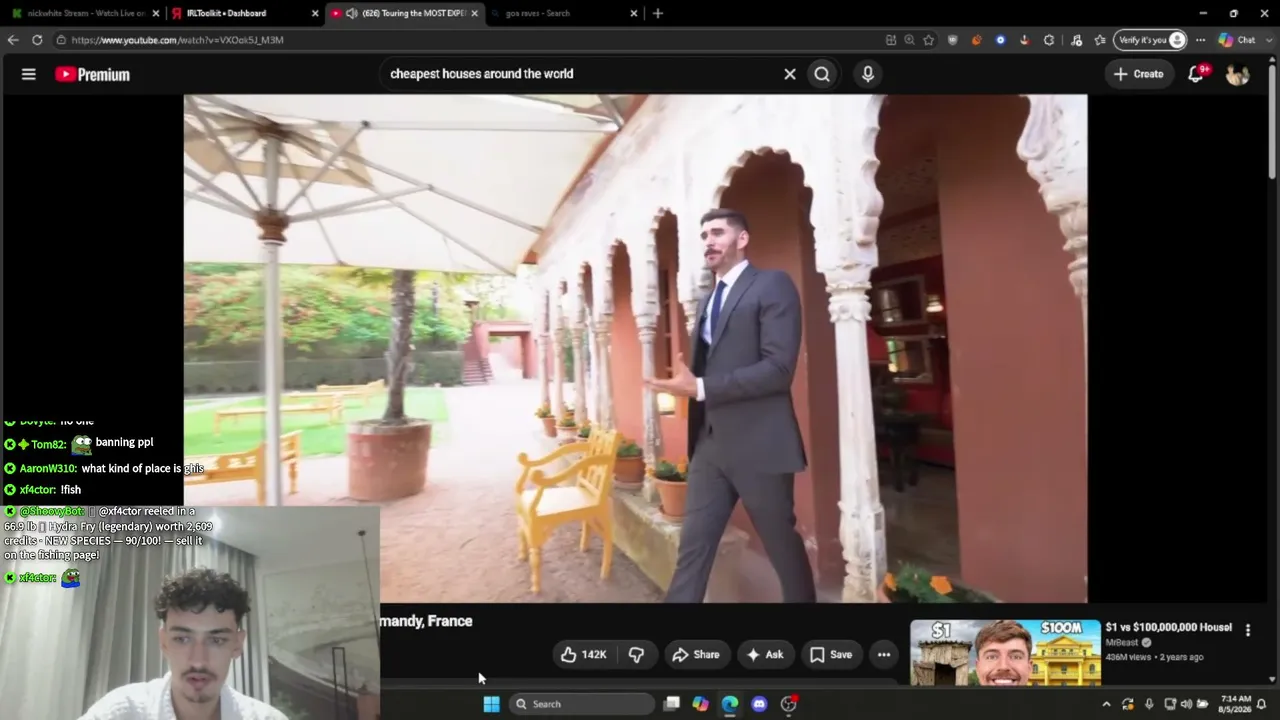Add this page to favorites star
Viewport: 1280px width, 720px height.
(x=929, y=40)
